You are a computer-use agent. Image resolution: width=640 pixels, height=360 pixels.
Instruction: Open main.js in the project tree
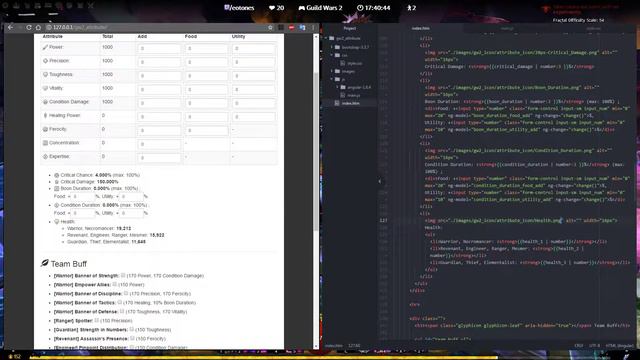click(x=353, y=95)
